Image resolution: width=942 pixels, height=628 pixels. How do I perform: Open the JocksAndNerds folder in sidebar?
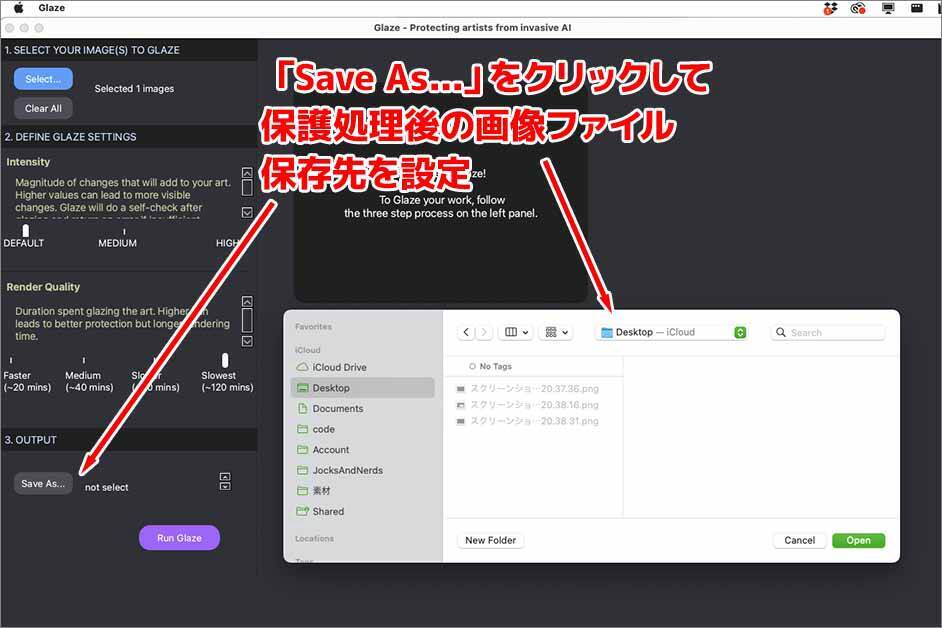point(347,470)
